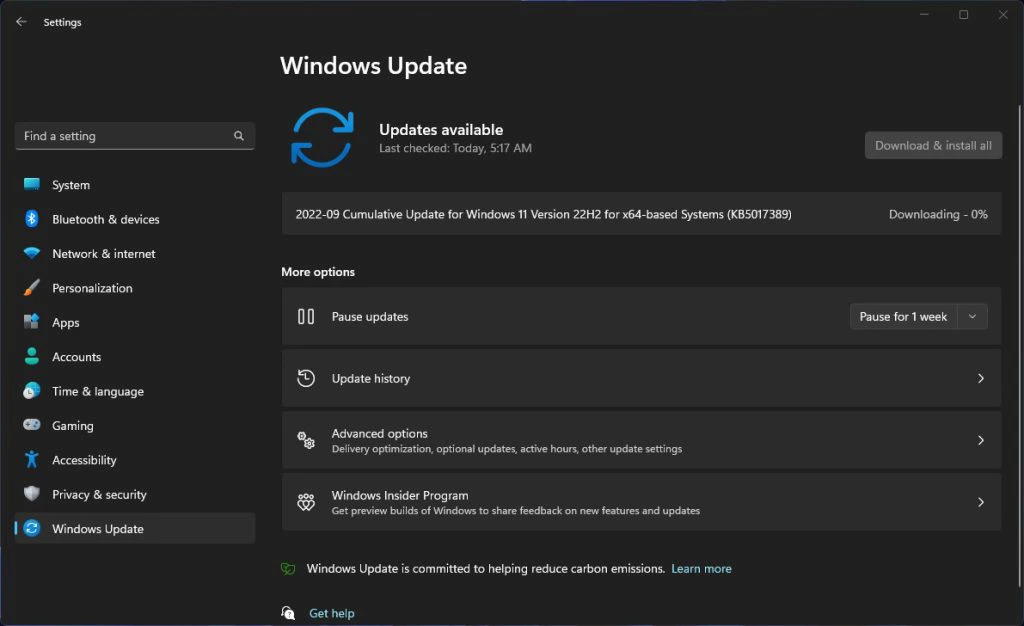Viewport: 1024px width, 626px height.
Task: Click the Get help link
Action: (331, 613)
